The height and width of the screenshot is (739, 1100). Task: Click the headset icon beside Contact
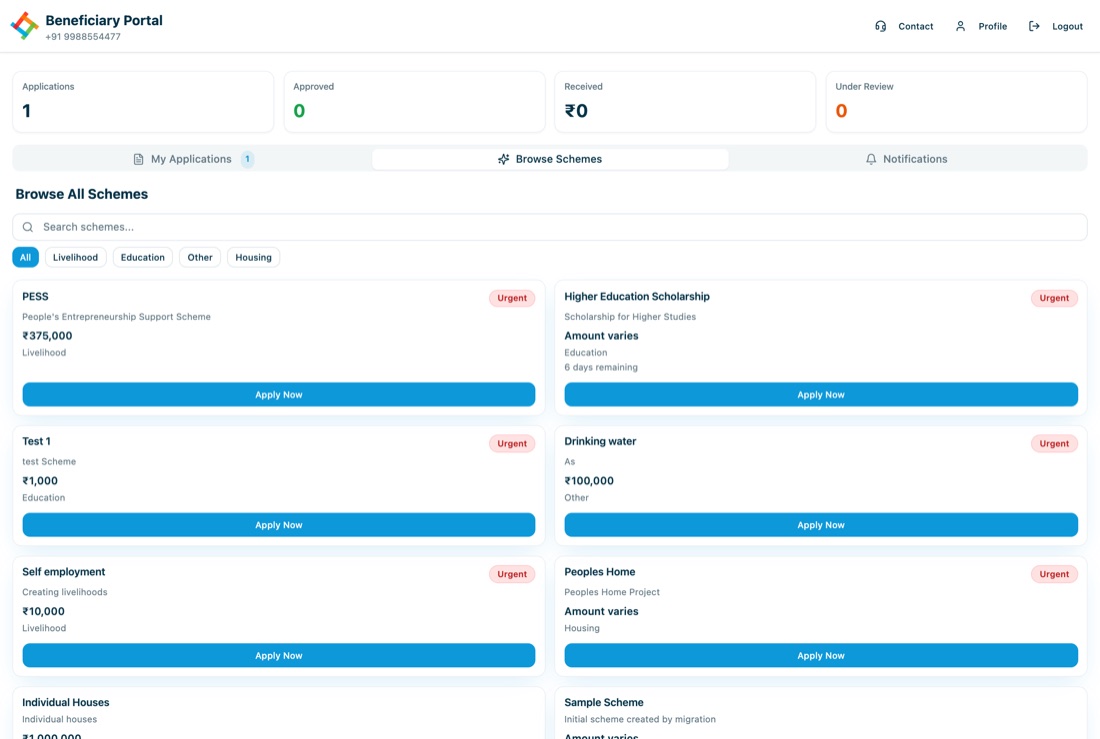tap(880, 26)
